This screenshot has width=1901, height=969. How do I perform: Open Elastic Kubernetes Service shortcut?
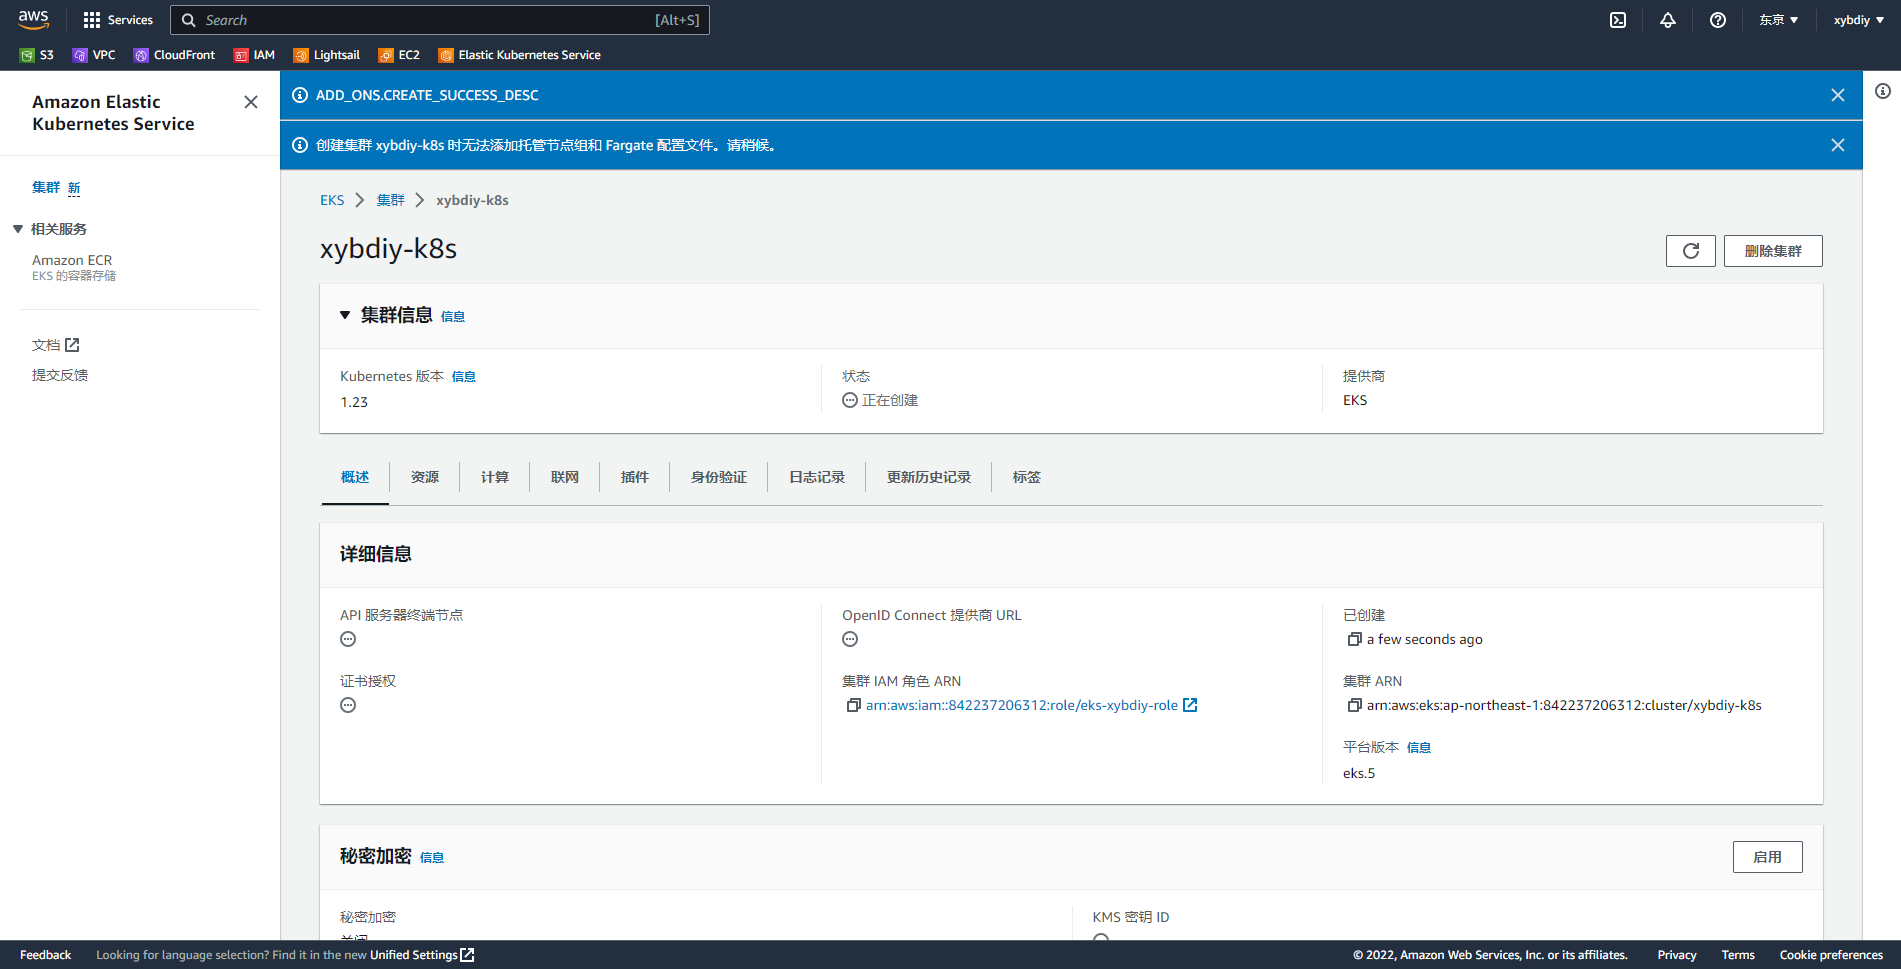tap(519, 55)
